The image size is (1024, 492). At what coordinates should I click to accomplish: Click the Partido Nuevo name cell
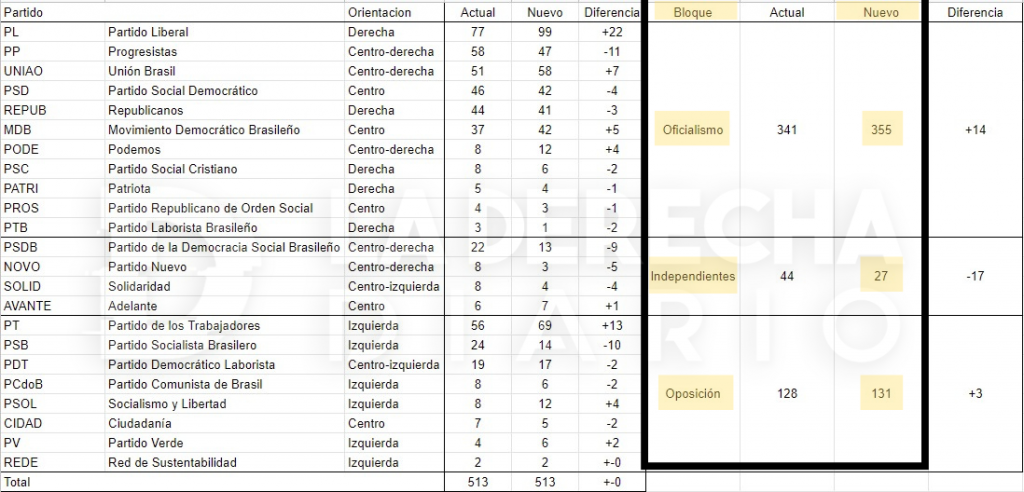click(x=147, y=267)
